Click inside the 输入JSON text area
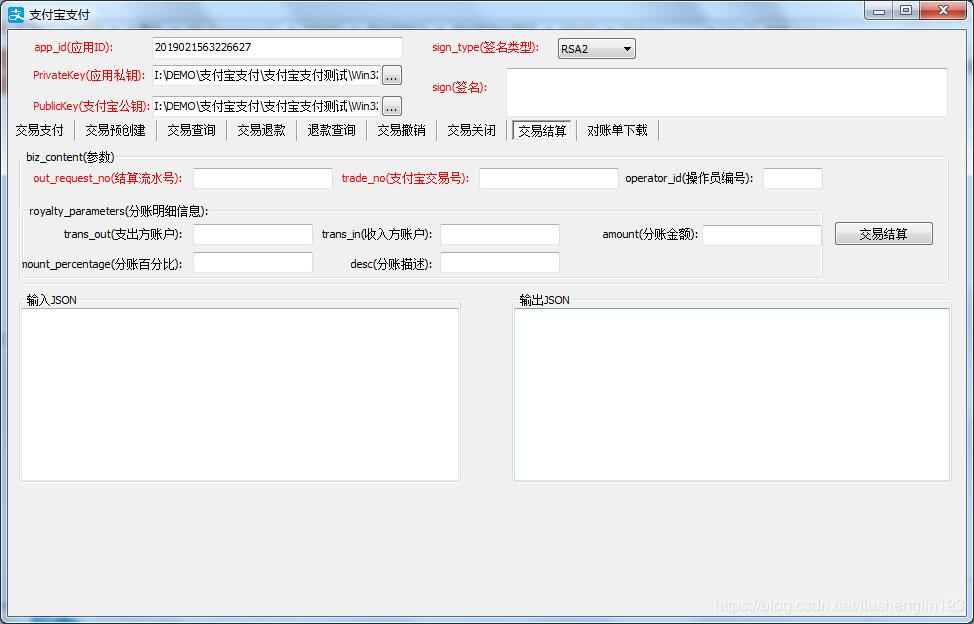The height and width of the screenshot is (624, 974). [240, 394]
